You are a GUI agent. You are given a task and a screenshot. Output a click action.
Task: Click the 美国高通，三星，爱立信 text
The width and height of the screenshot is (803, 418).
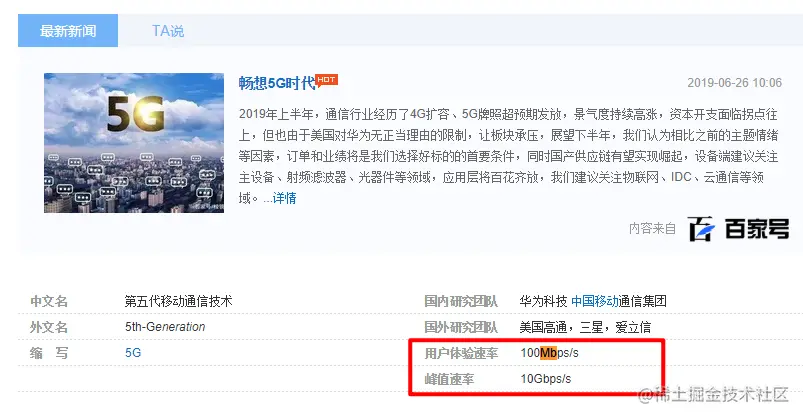point(585,327)
